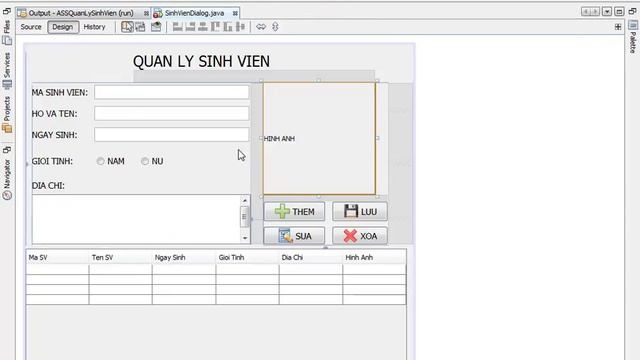The width and height of the screenshot is (640, 360).
Task: Click the Preview Design icon
Action: coord(156,27)
